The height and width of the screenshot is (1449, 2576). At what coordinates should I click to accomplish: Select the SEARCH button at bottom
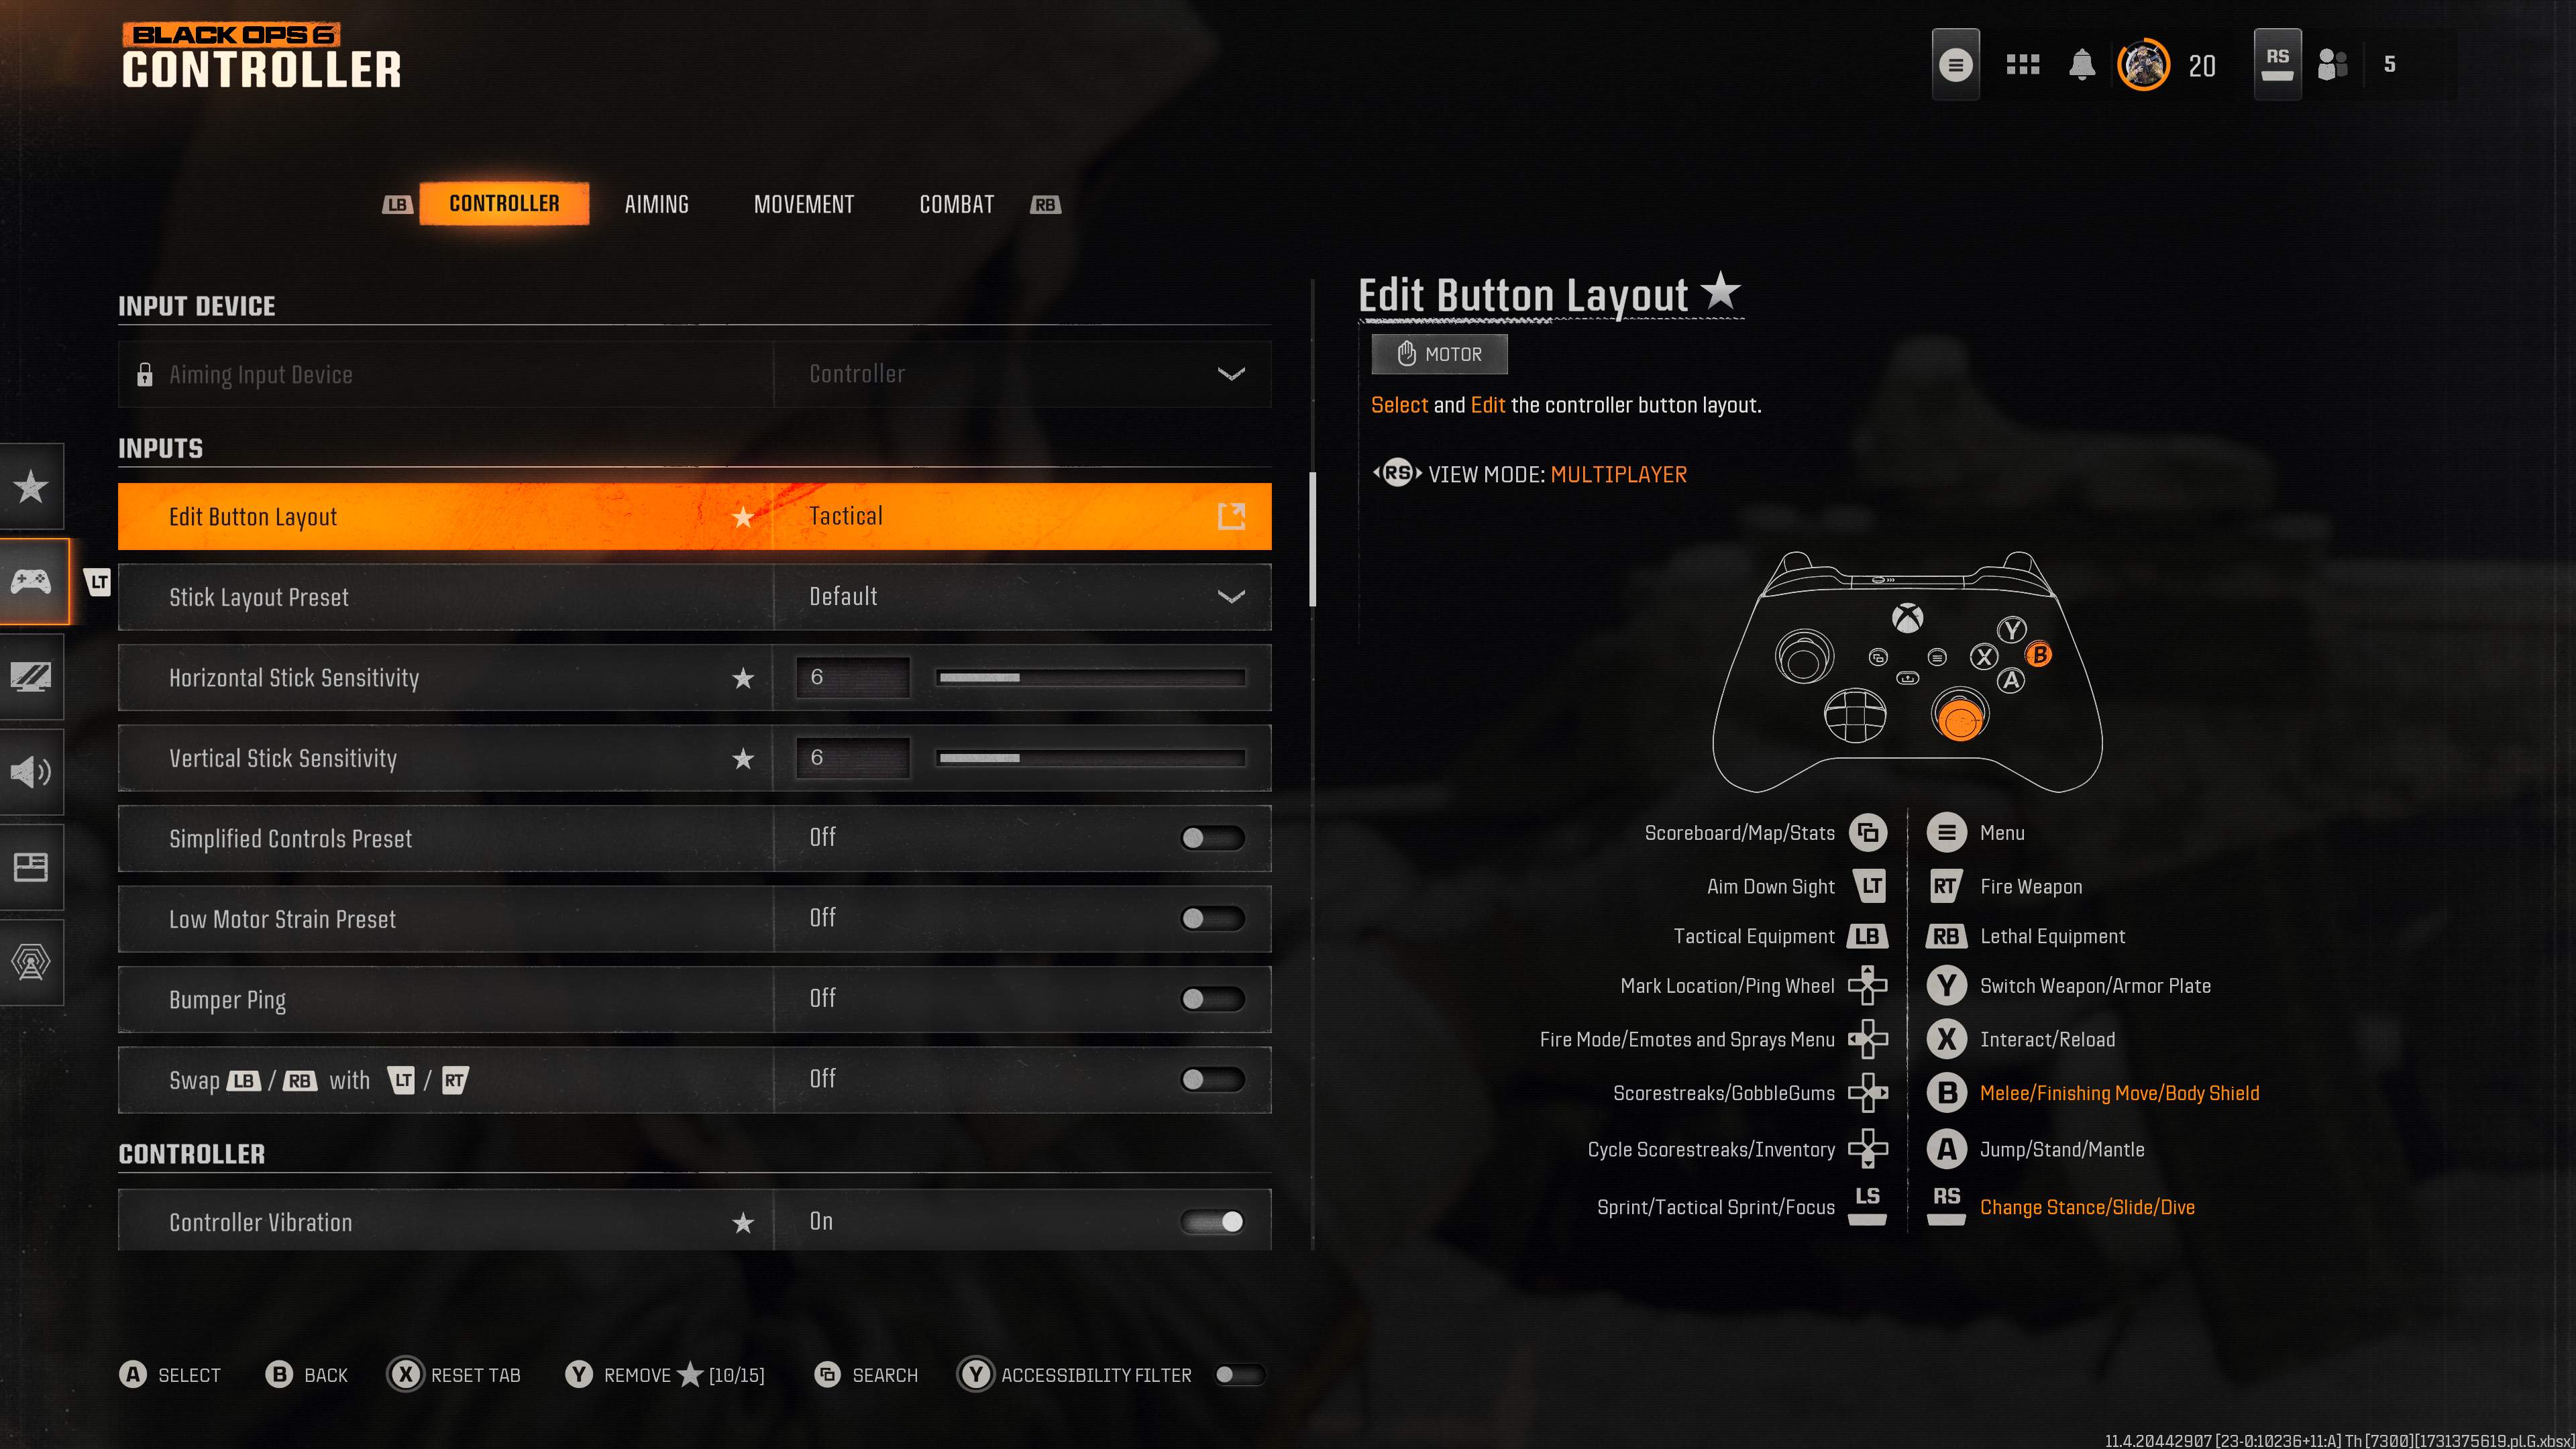tap(867, 1375)
